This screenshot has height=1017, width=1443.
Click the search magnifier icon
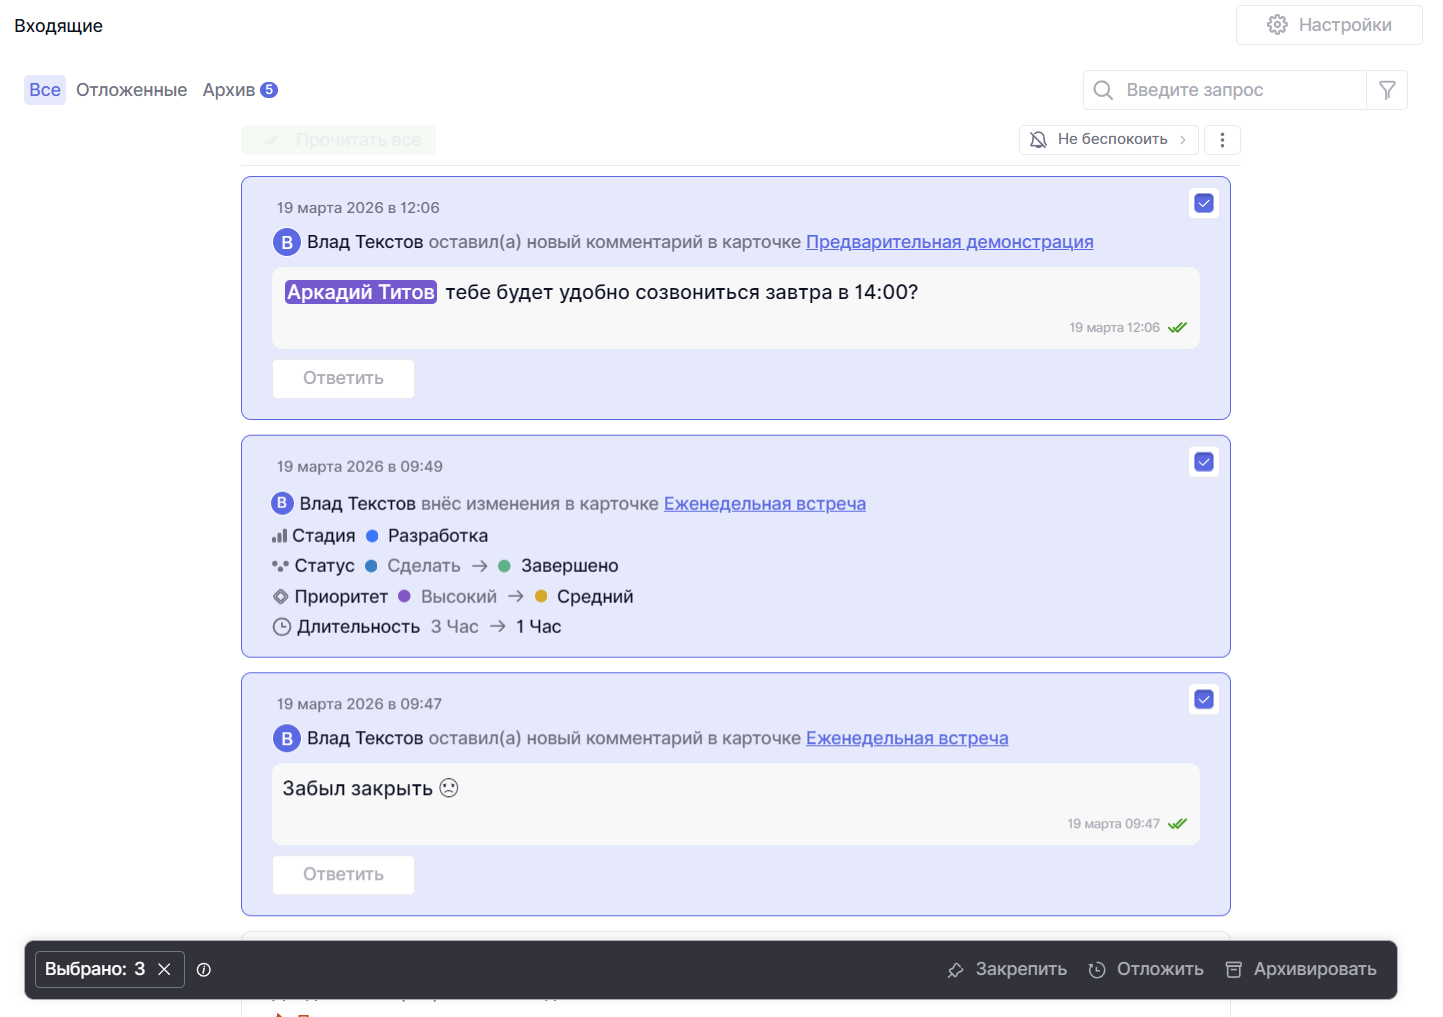1103,90
